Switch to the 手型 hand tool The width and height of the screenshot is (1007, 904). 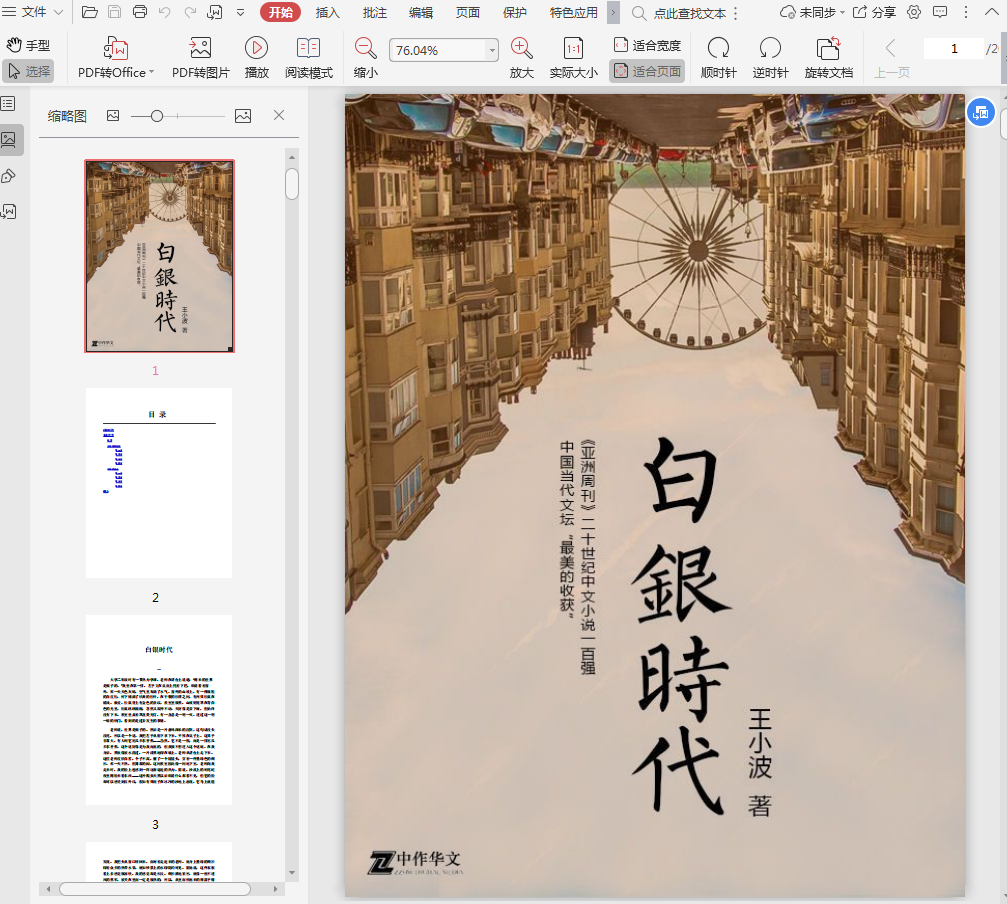[28, 45]
